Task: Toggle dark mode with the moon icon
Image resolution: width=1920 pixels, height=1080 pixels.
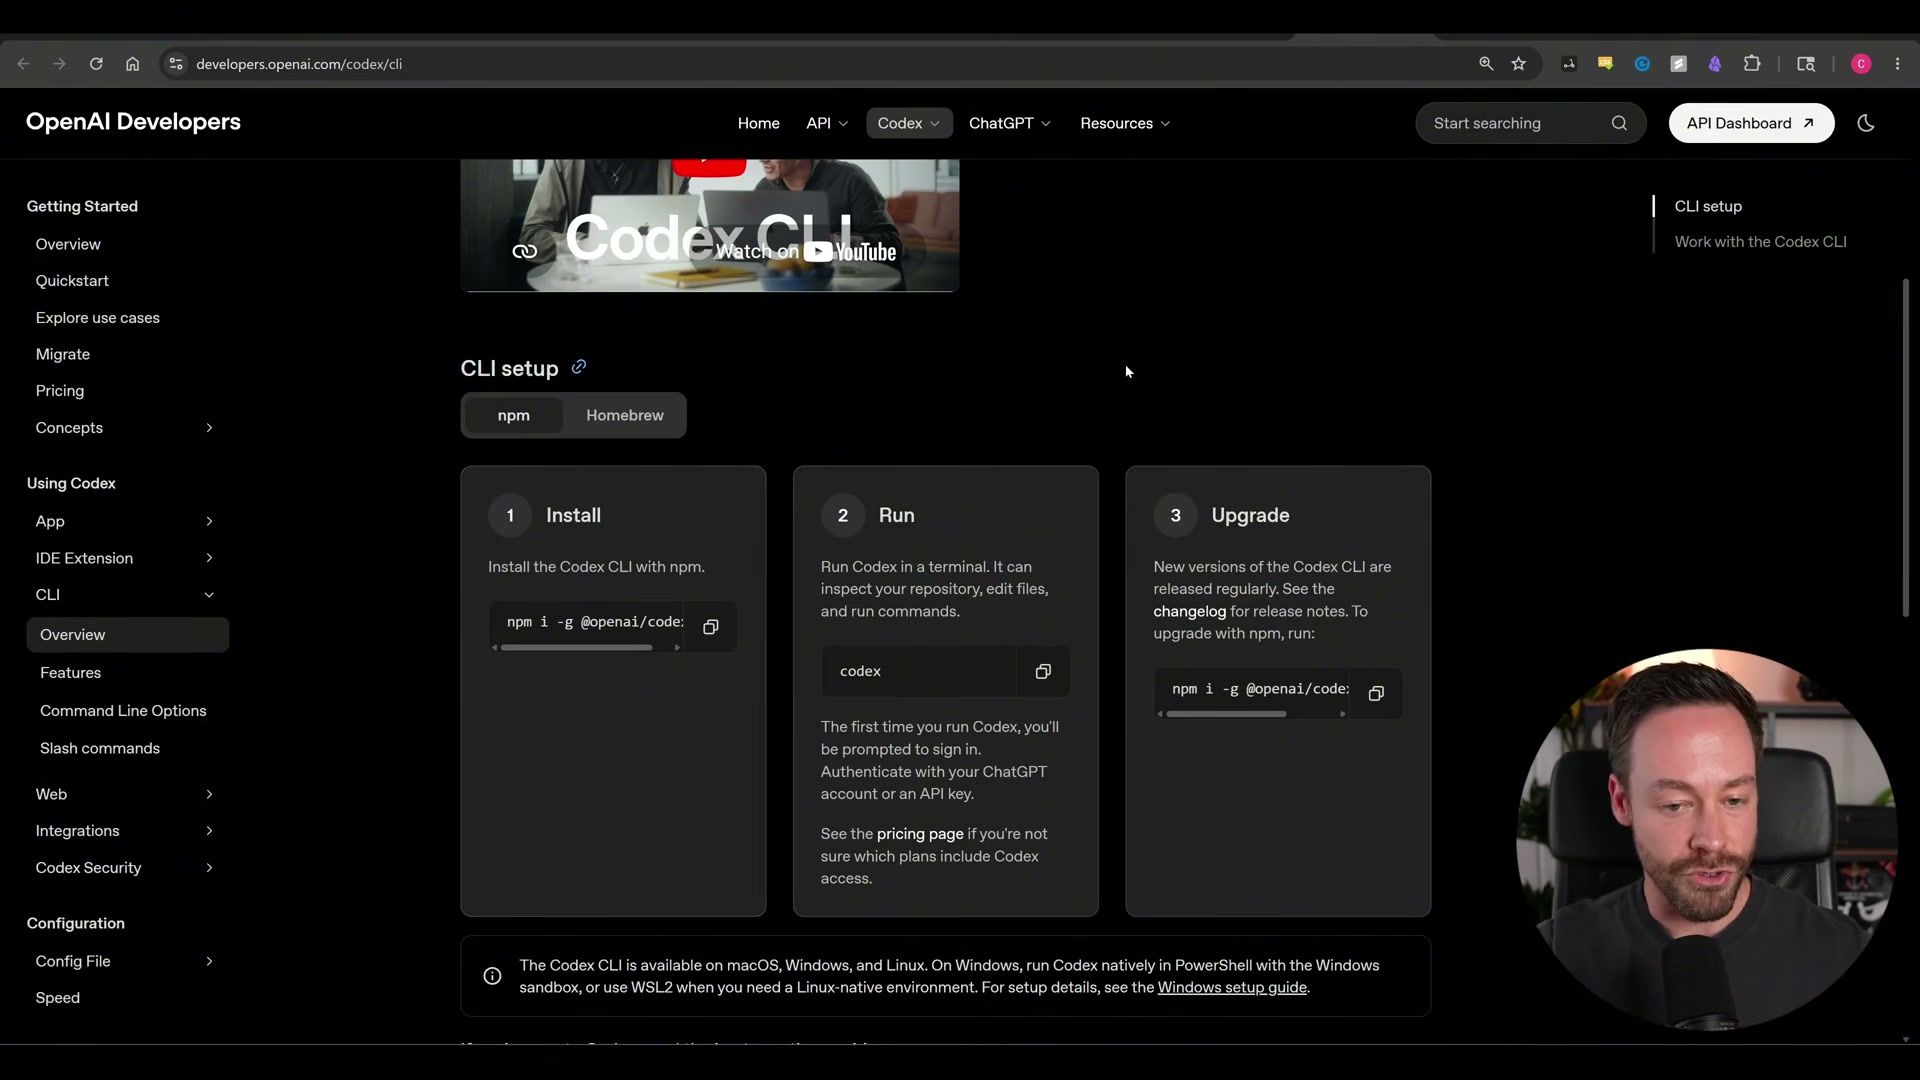Action: click(x=1866, y=123)
